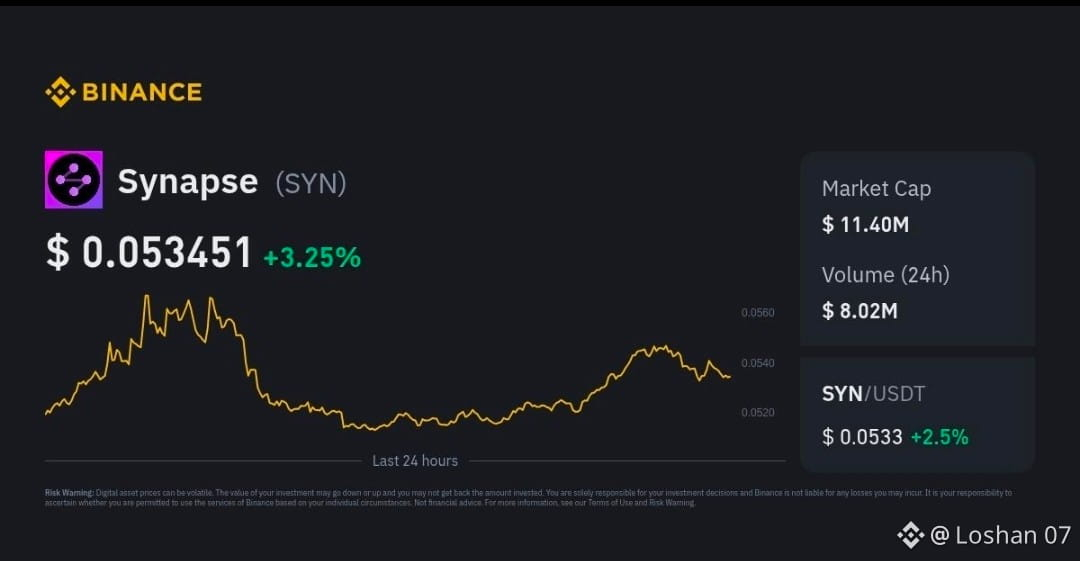Click the 24-hour price chart line
Viewport: 1080px width, 561px height.
(388, 363)
